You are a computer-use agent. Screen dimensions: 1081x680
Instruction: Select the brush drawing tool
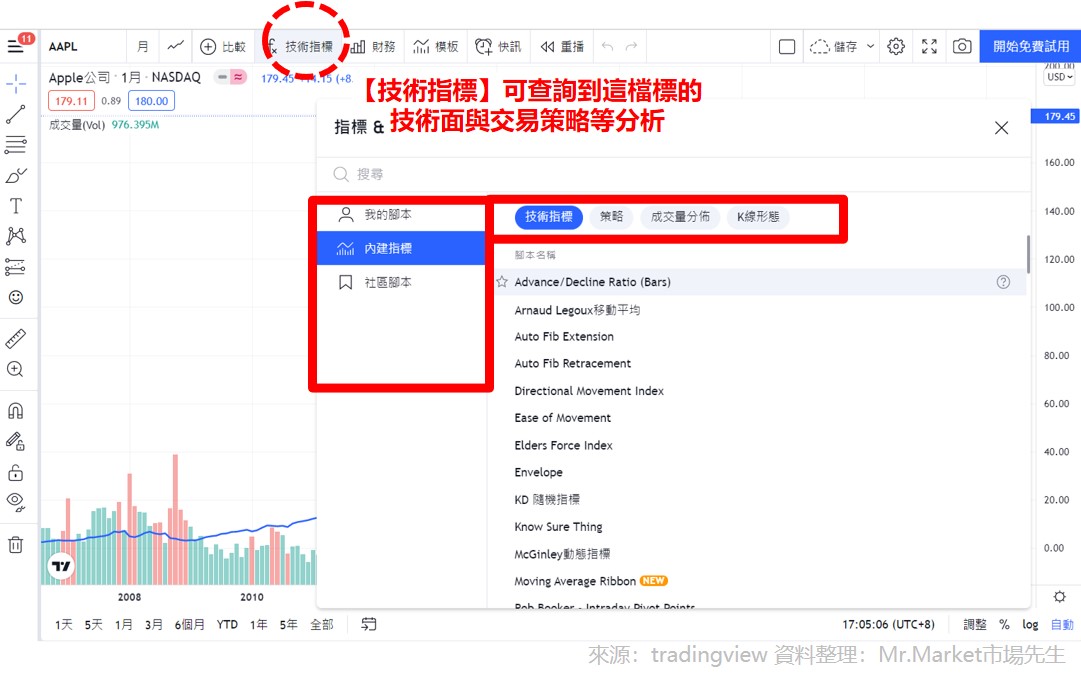point(16,175)
